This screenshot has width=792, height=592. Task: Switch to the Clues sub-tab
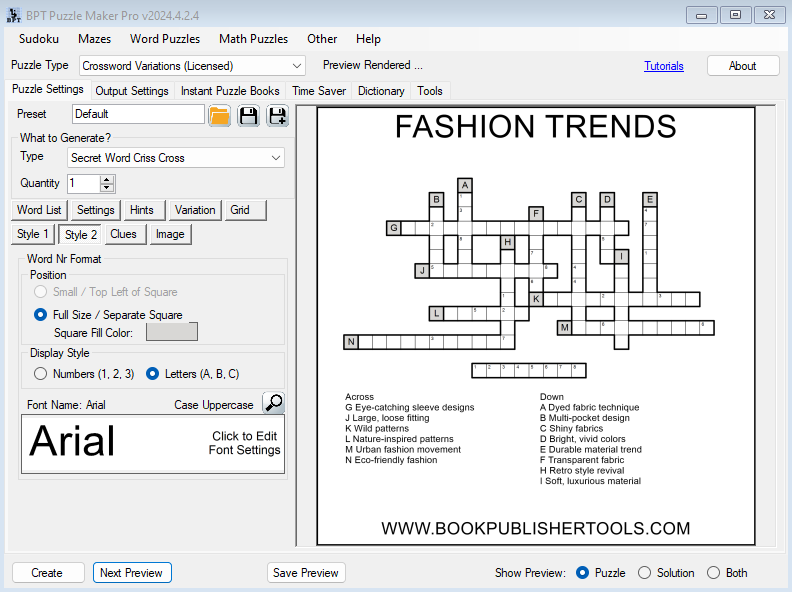[x=124, y=234]
